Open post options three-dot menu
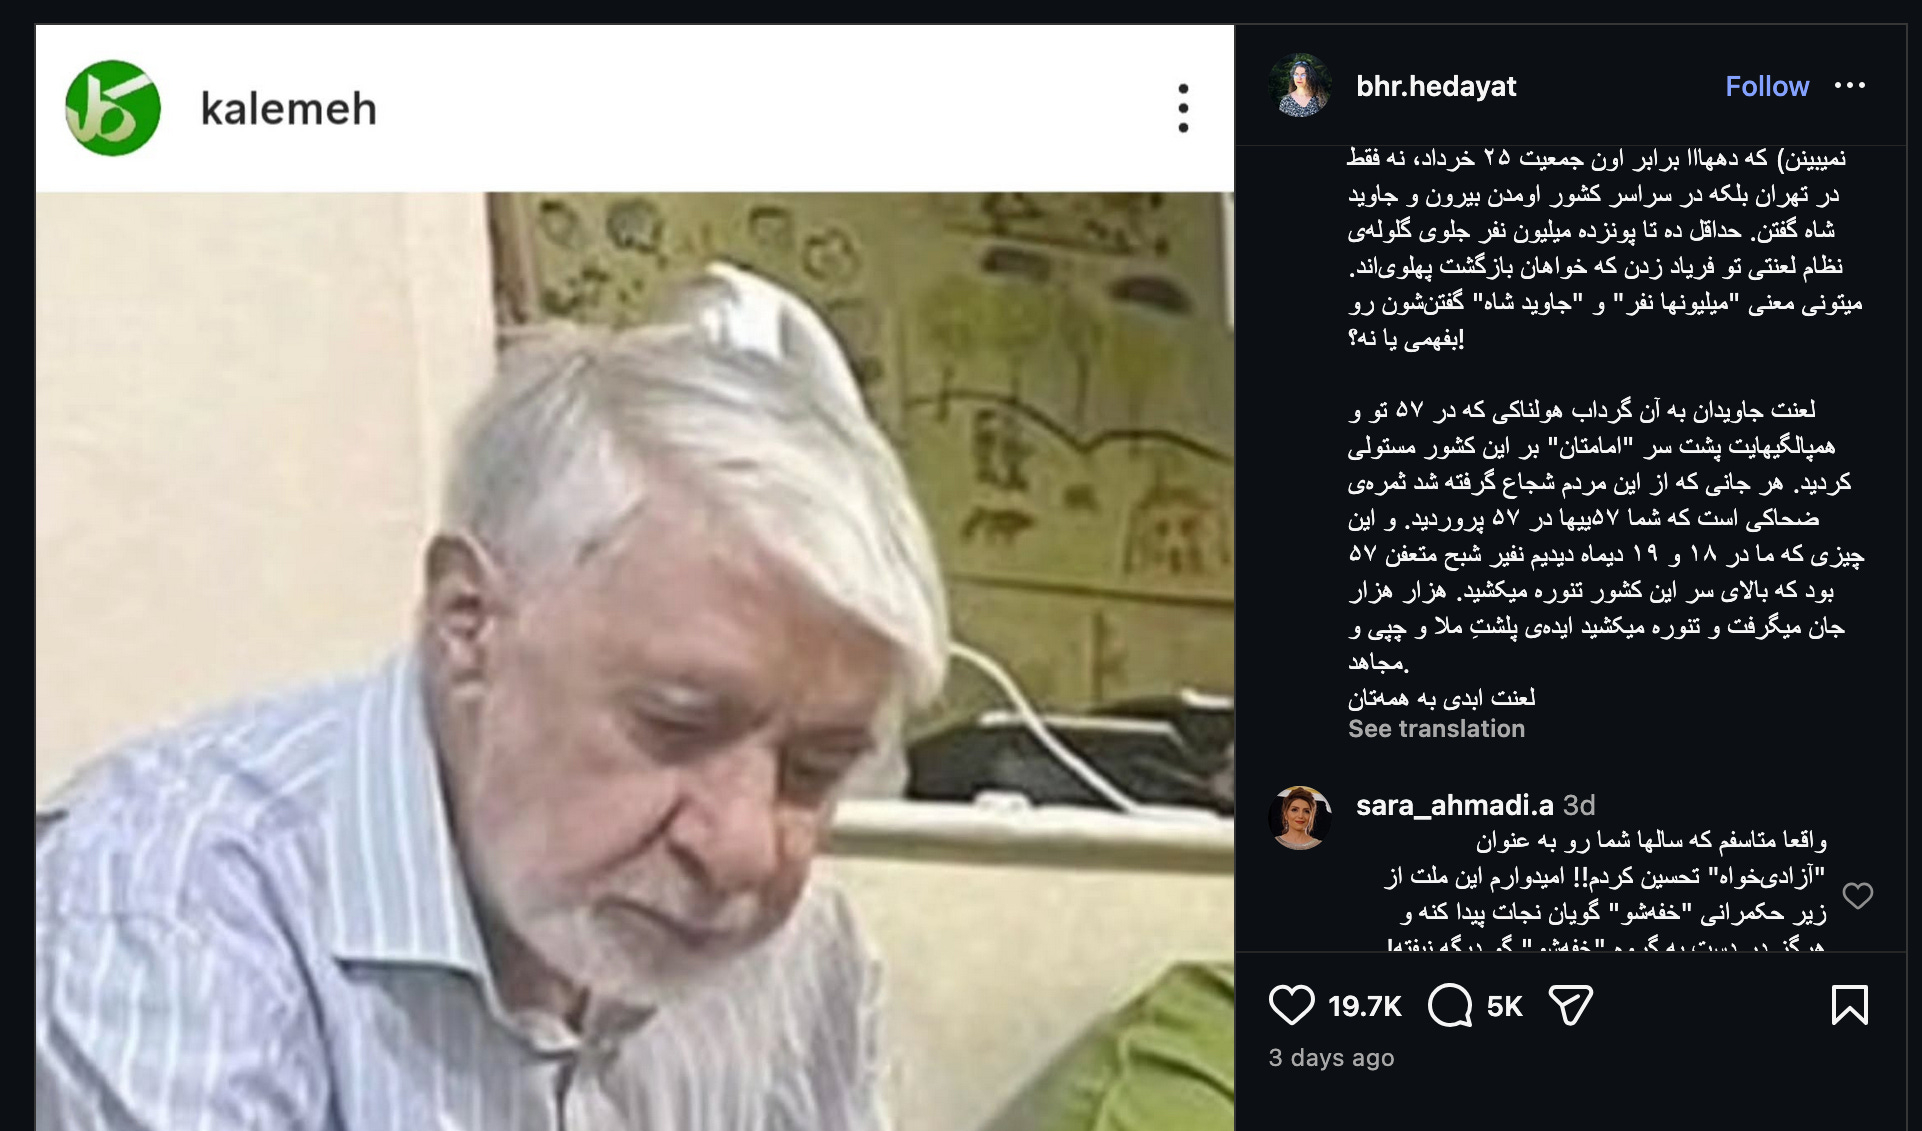This screenshot has height=1131, width=1922. pos(1850,86)
